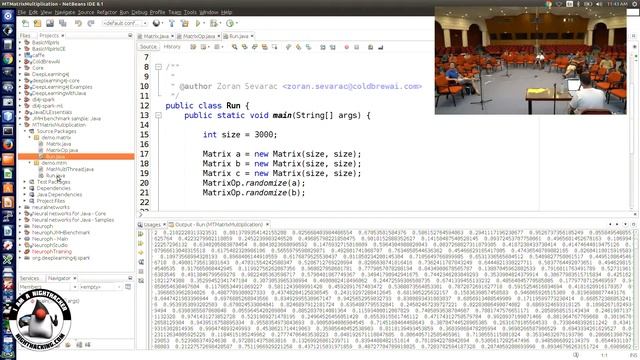Viewport: 640px width, 360px height.
Task: Open Firefox from the Ubuntu launcher
Action: 8,145
